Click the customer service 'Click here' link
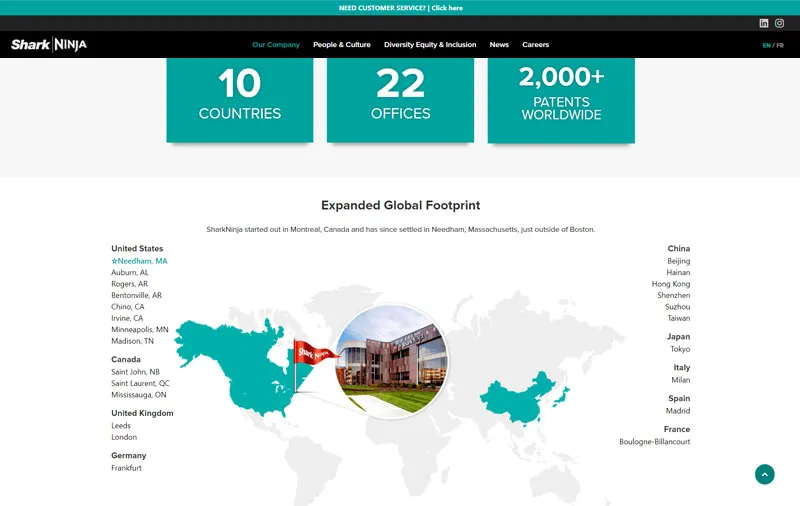This screenshot has height=506, width=800. point(447,8)
